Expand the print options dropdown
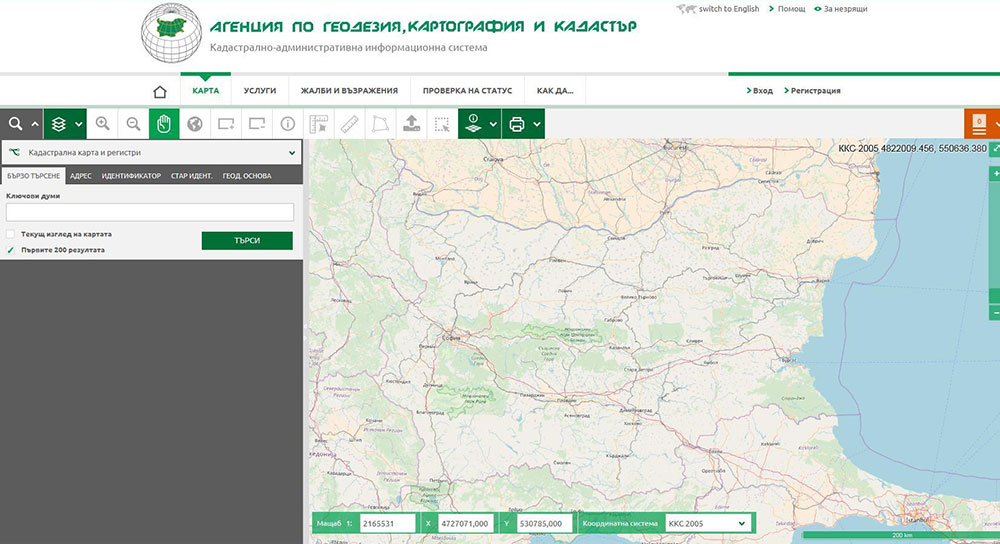This screenshot has height=544, width=1000. tap(538, 124)
